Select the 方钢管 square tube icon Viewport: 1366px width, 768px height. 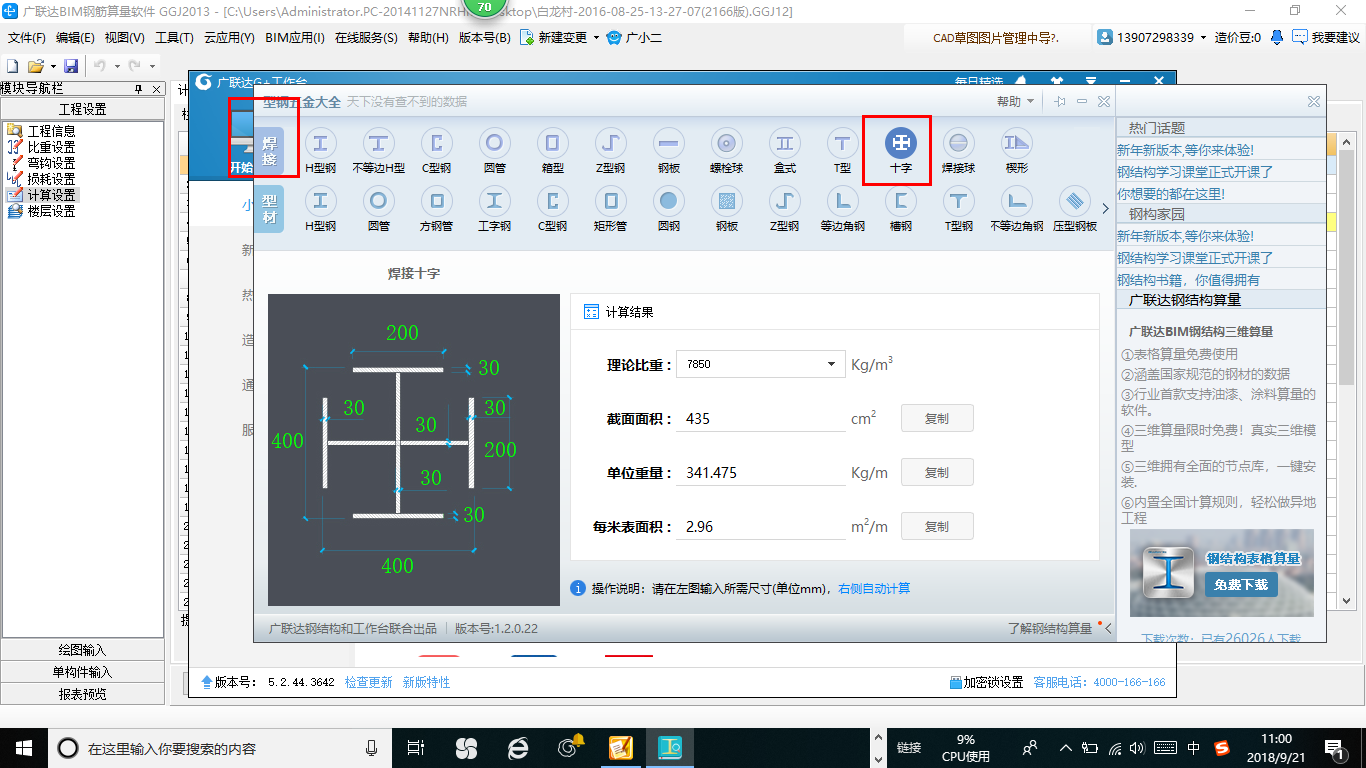coord(437,201)
